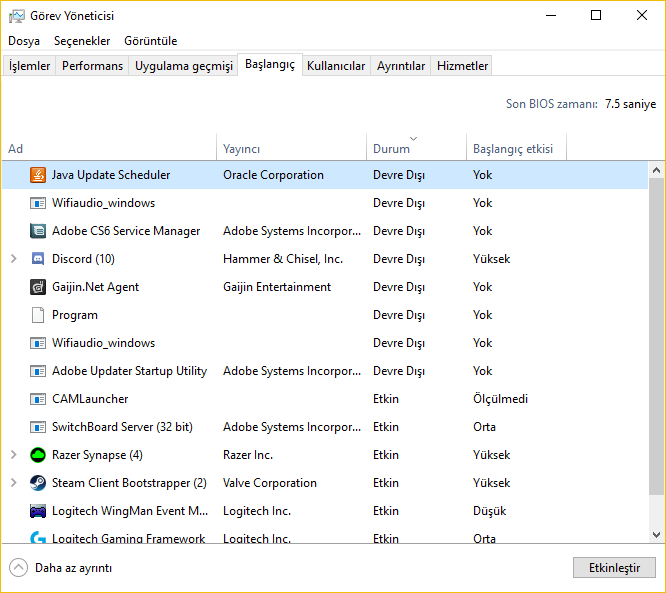Image resolution: width=666 pixels, height=593 pixels.
Task: Select the blank Program file icon
Action: click(x=38, y=315)
